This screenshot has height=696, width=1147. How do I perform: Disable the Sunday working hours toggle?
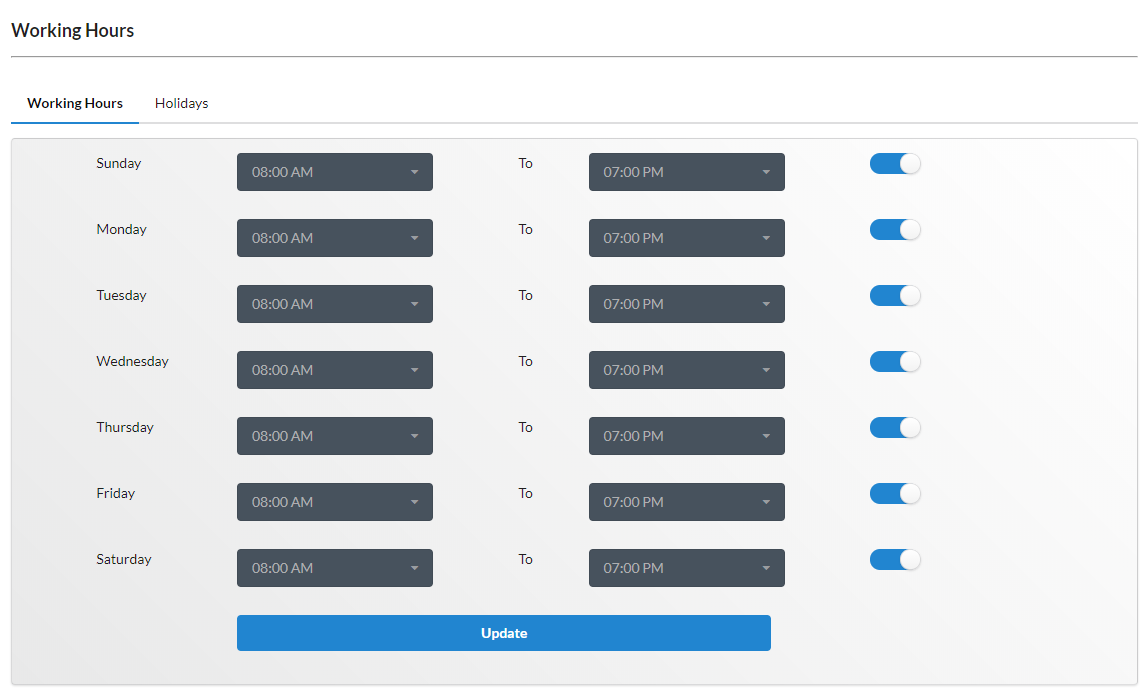(895, 163)
